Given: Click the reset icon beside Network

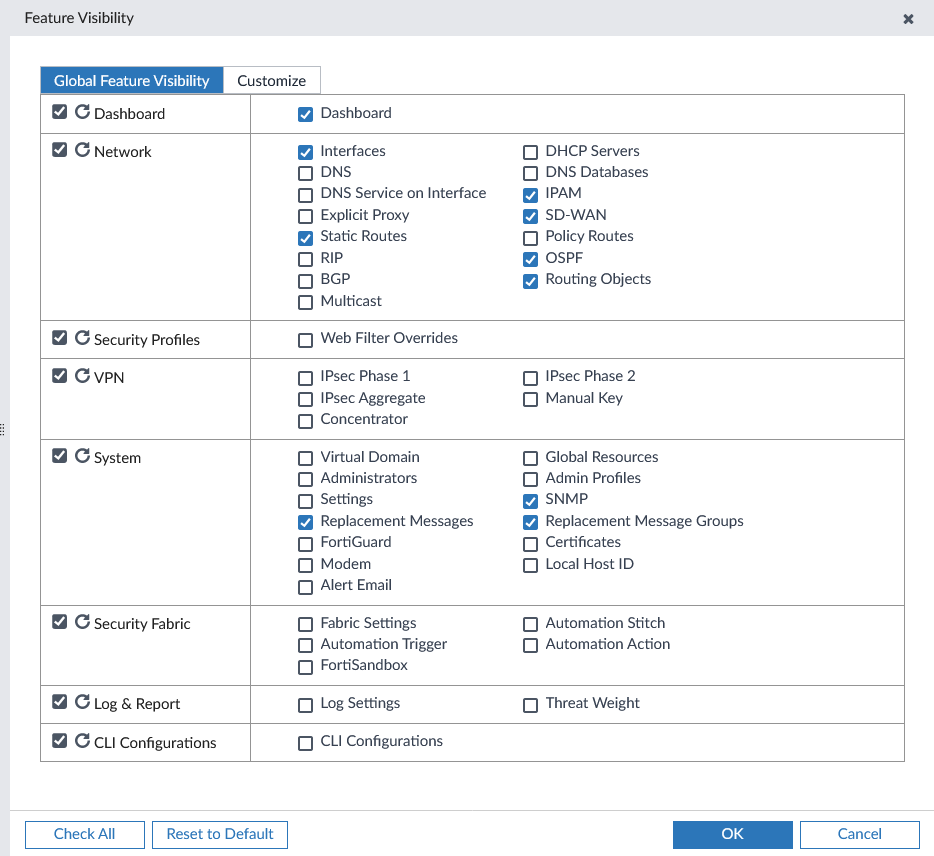Looking at the screenshot, I should coord(82,150).
